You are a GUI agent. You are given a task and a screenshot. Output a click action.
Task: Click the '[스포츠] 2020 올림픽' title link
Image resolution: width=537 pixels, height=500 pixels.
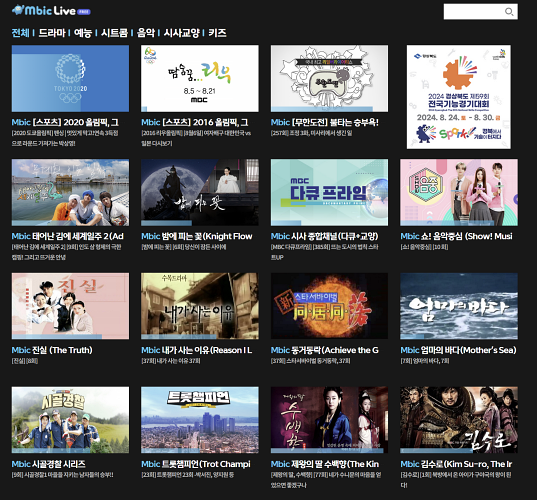tap(65, 122)
